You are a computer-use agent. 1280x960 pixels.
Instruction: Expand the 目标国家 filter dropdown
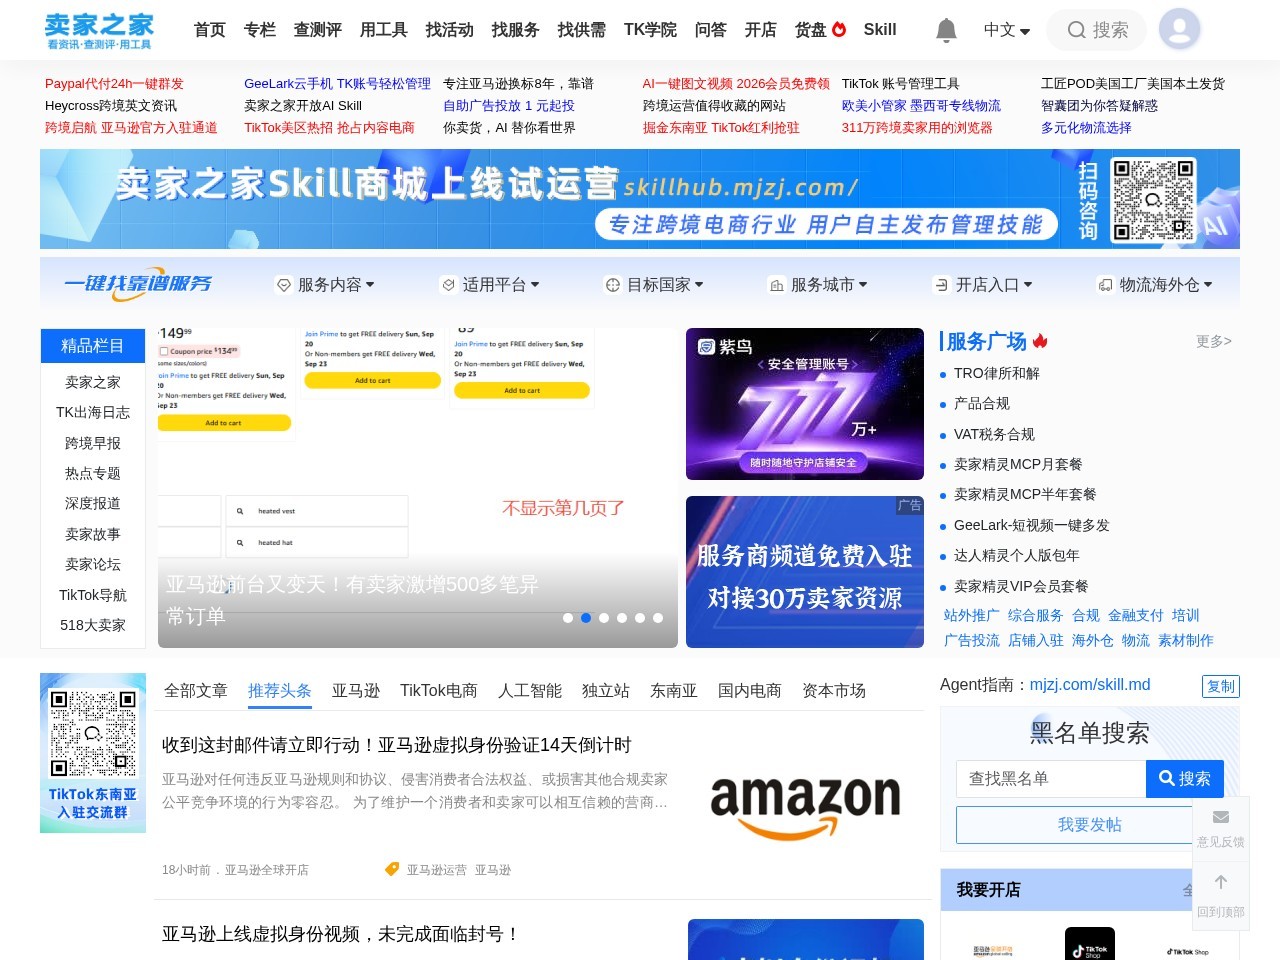point(654,285)
